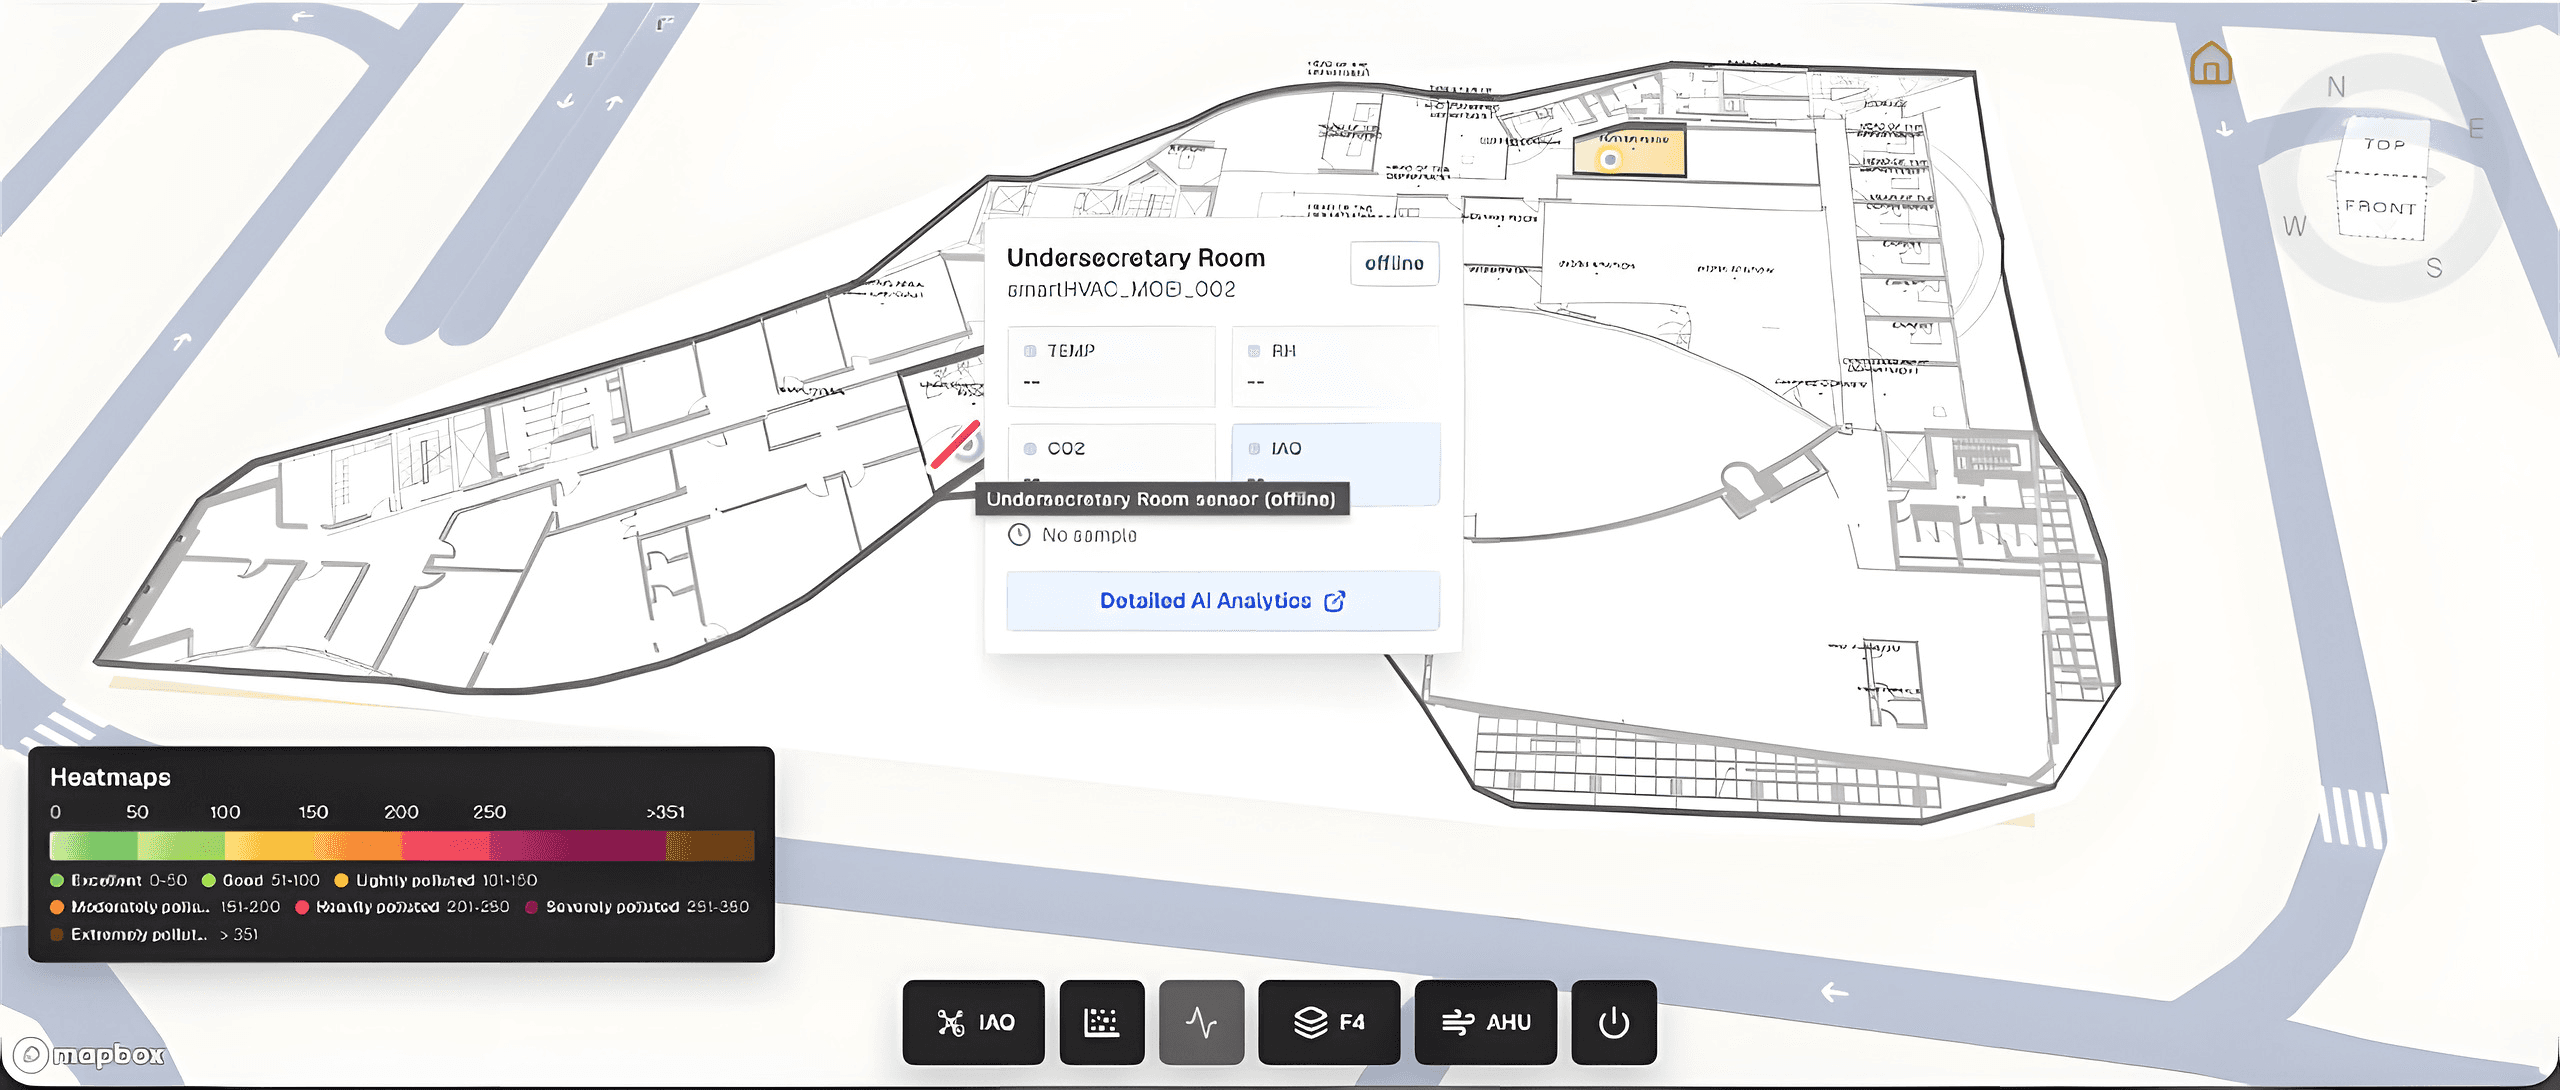This screenshot has height=1090, width=2560.
Task: Click the home icon on map
Action: (x=2211, y=63)
